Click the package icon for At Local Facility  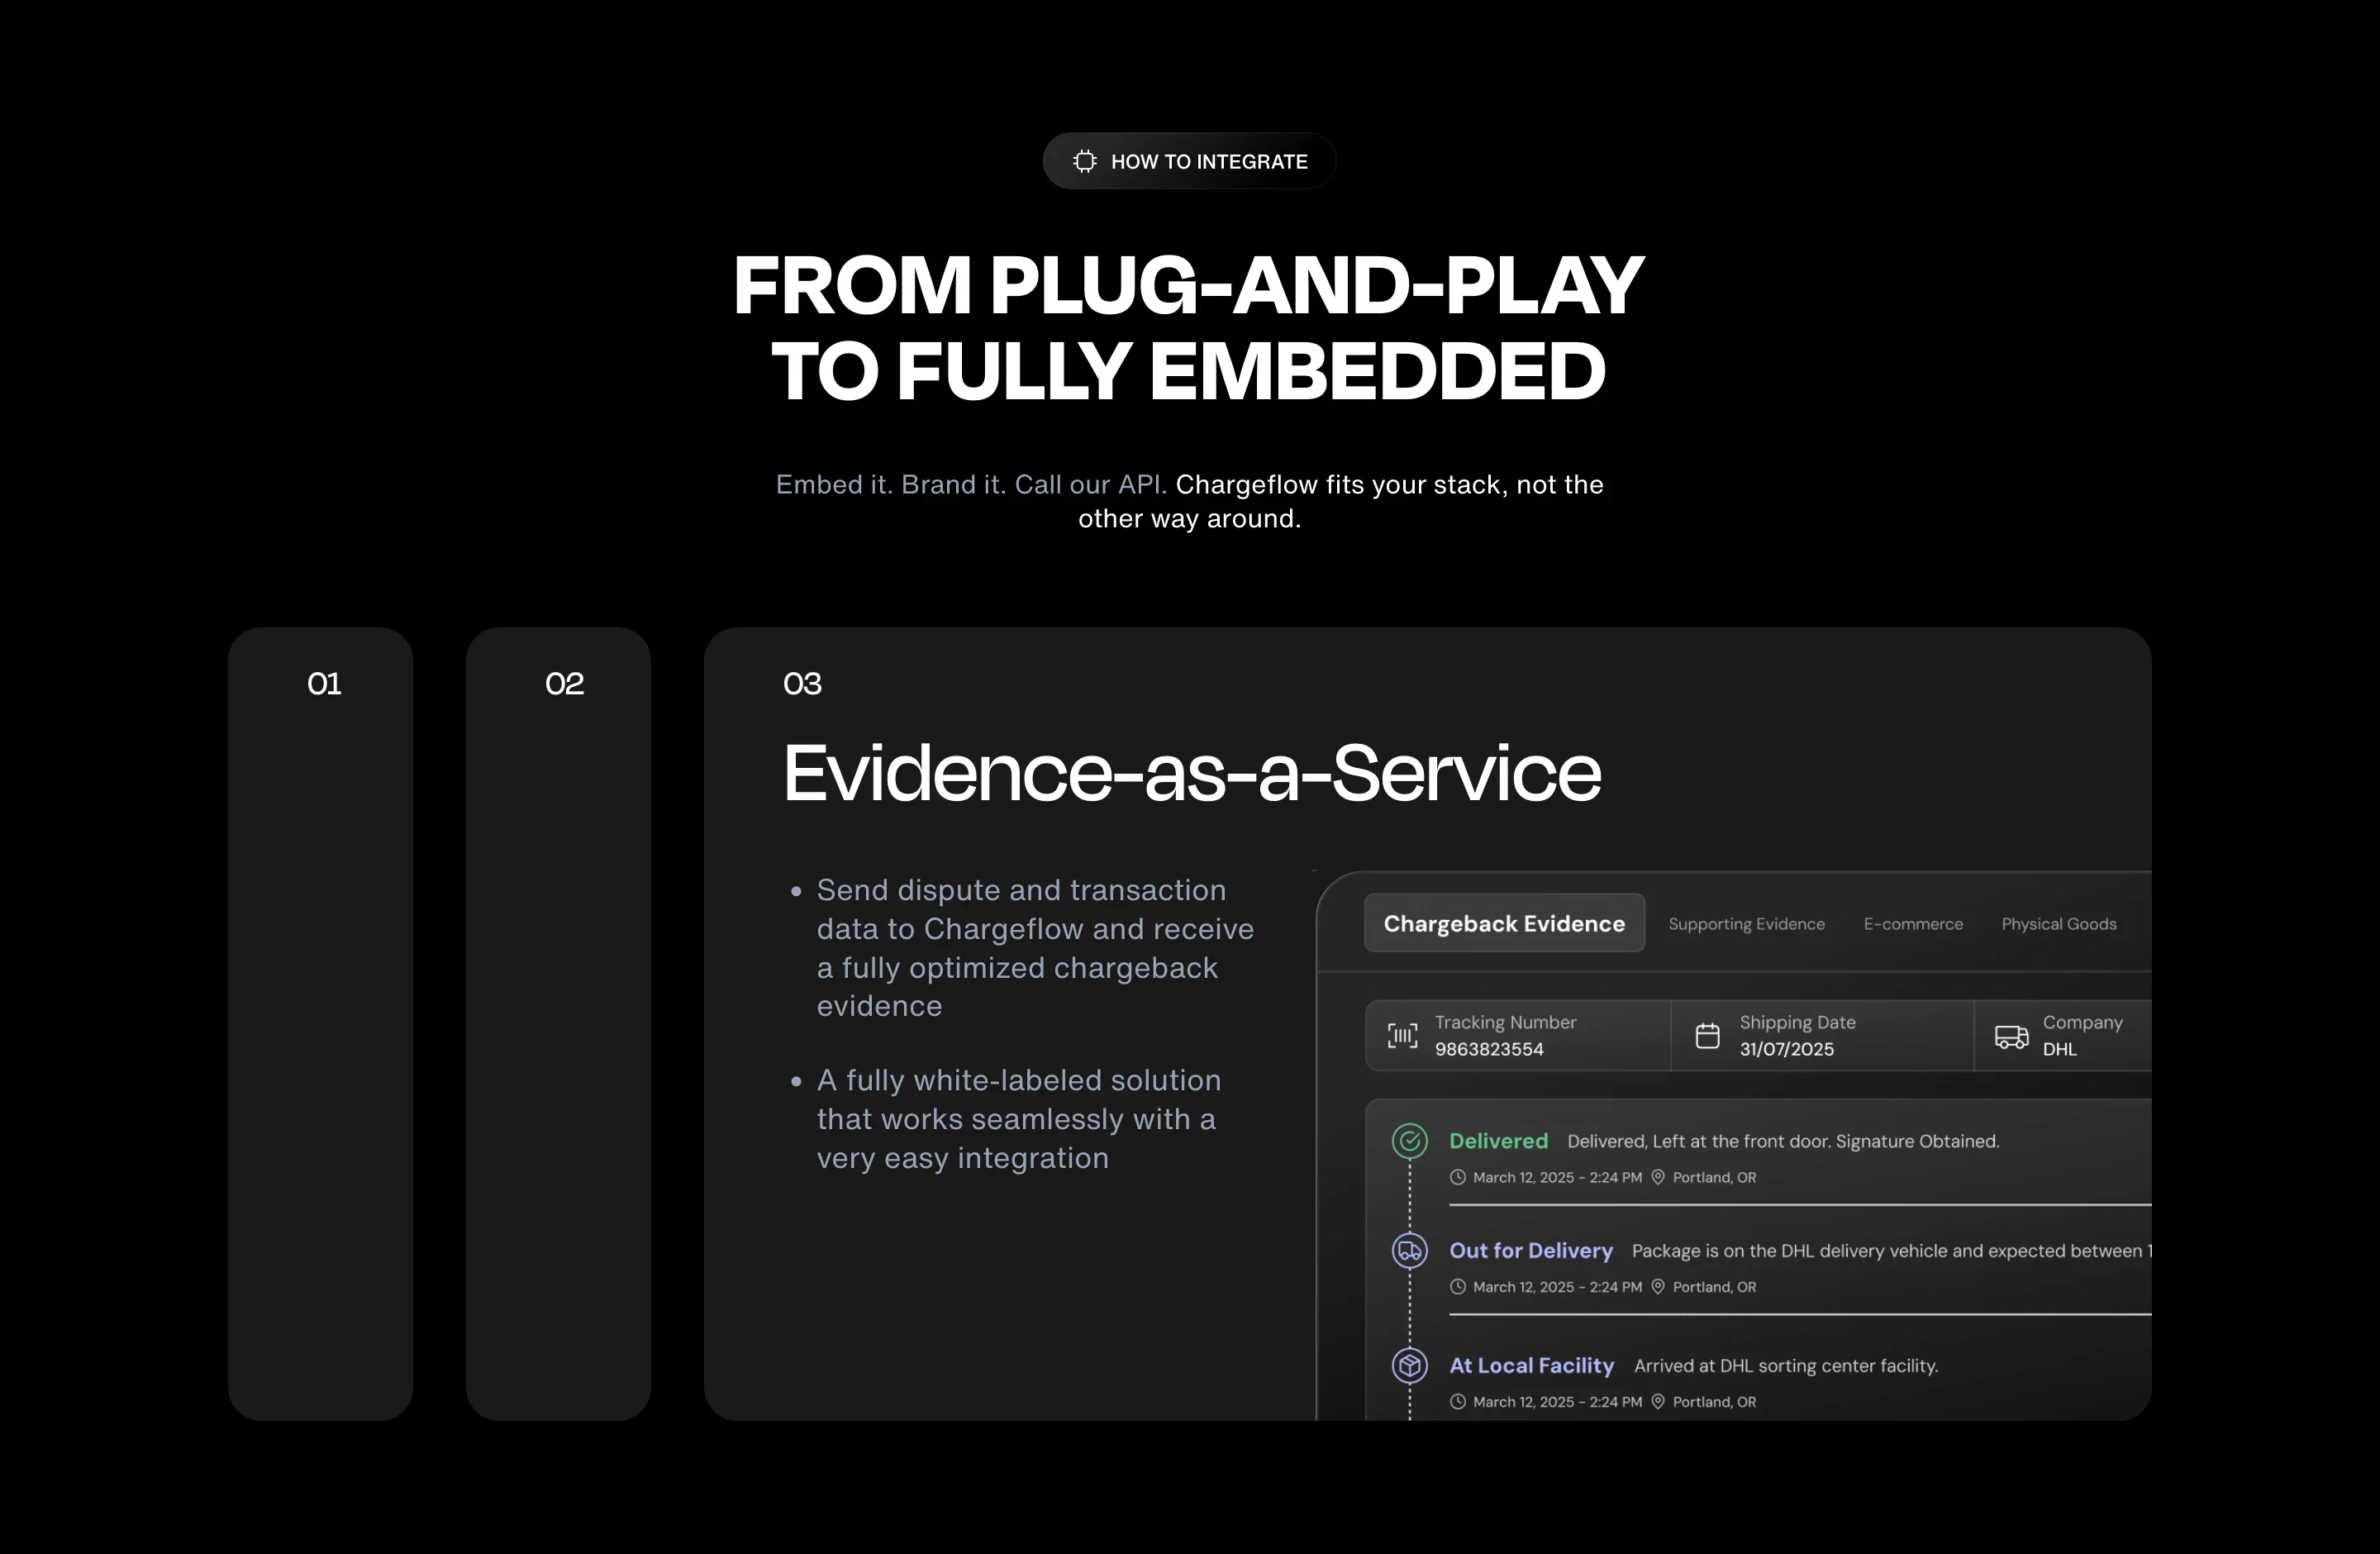1409,1365
